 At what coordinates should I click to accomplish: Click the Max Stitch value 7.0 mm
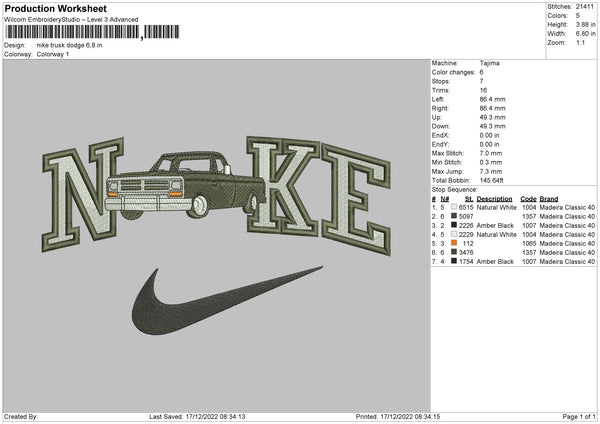pos(491,153)
